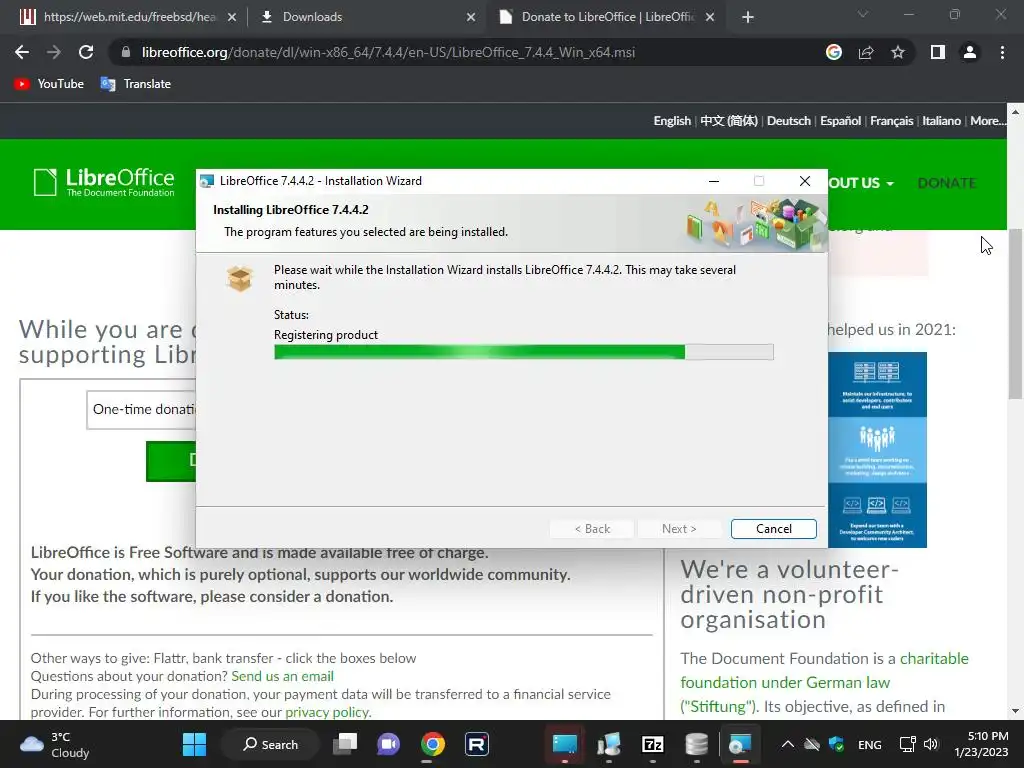View the site security lock icon
The image size is (1024, 768).
[126, 52]
